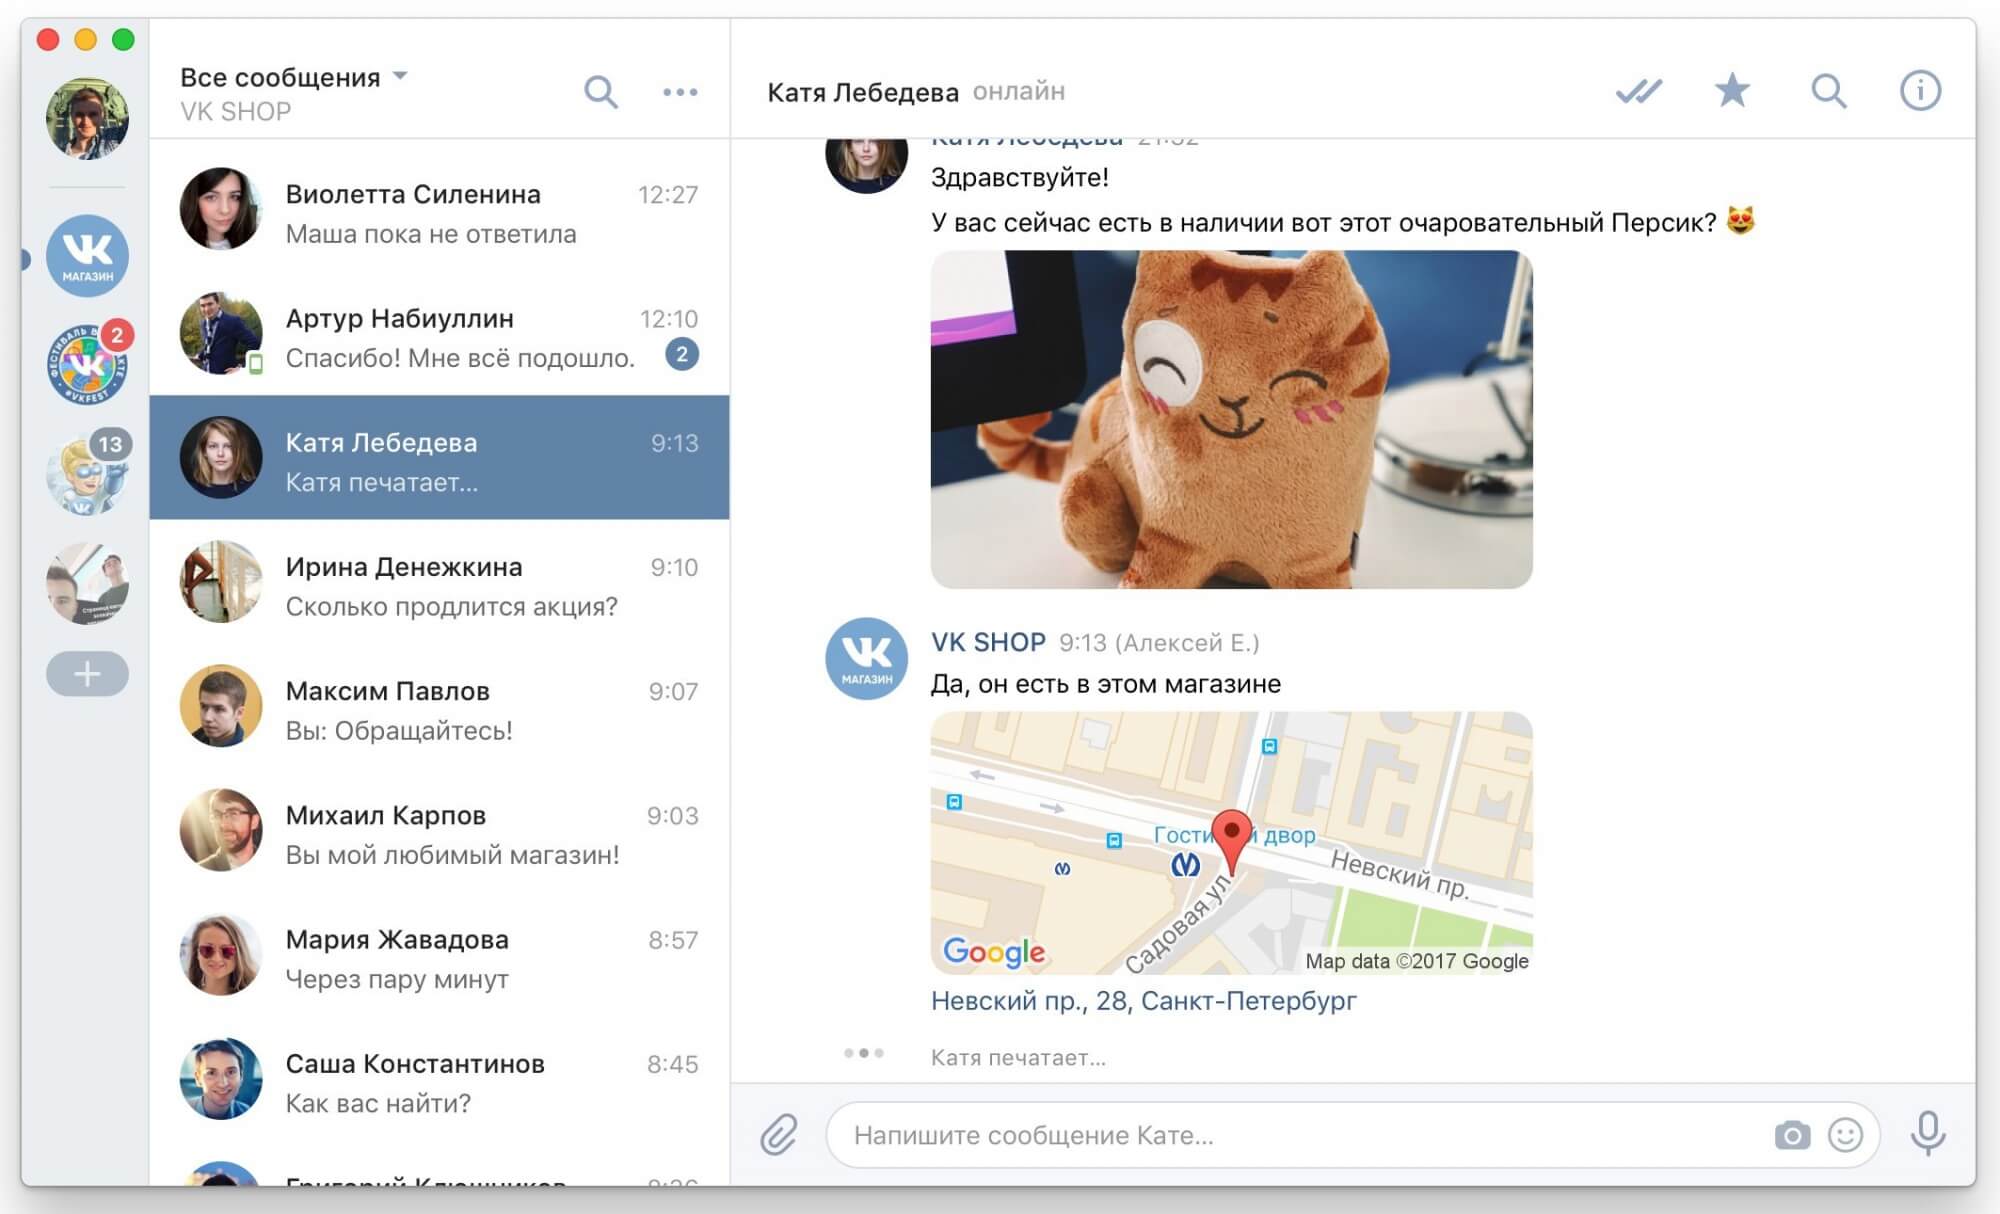Click the microphone voice message icon
Screen dimensions: 2000x1214
click(1928, 1134)
